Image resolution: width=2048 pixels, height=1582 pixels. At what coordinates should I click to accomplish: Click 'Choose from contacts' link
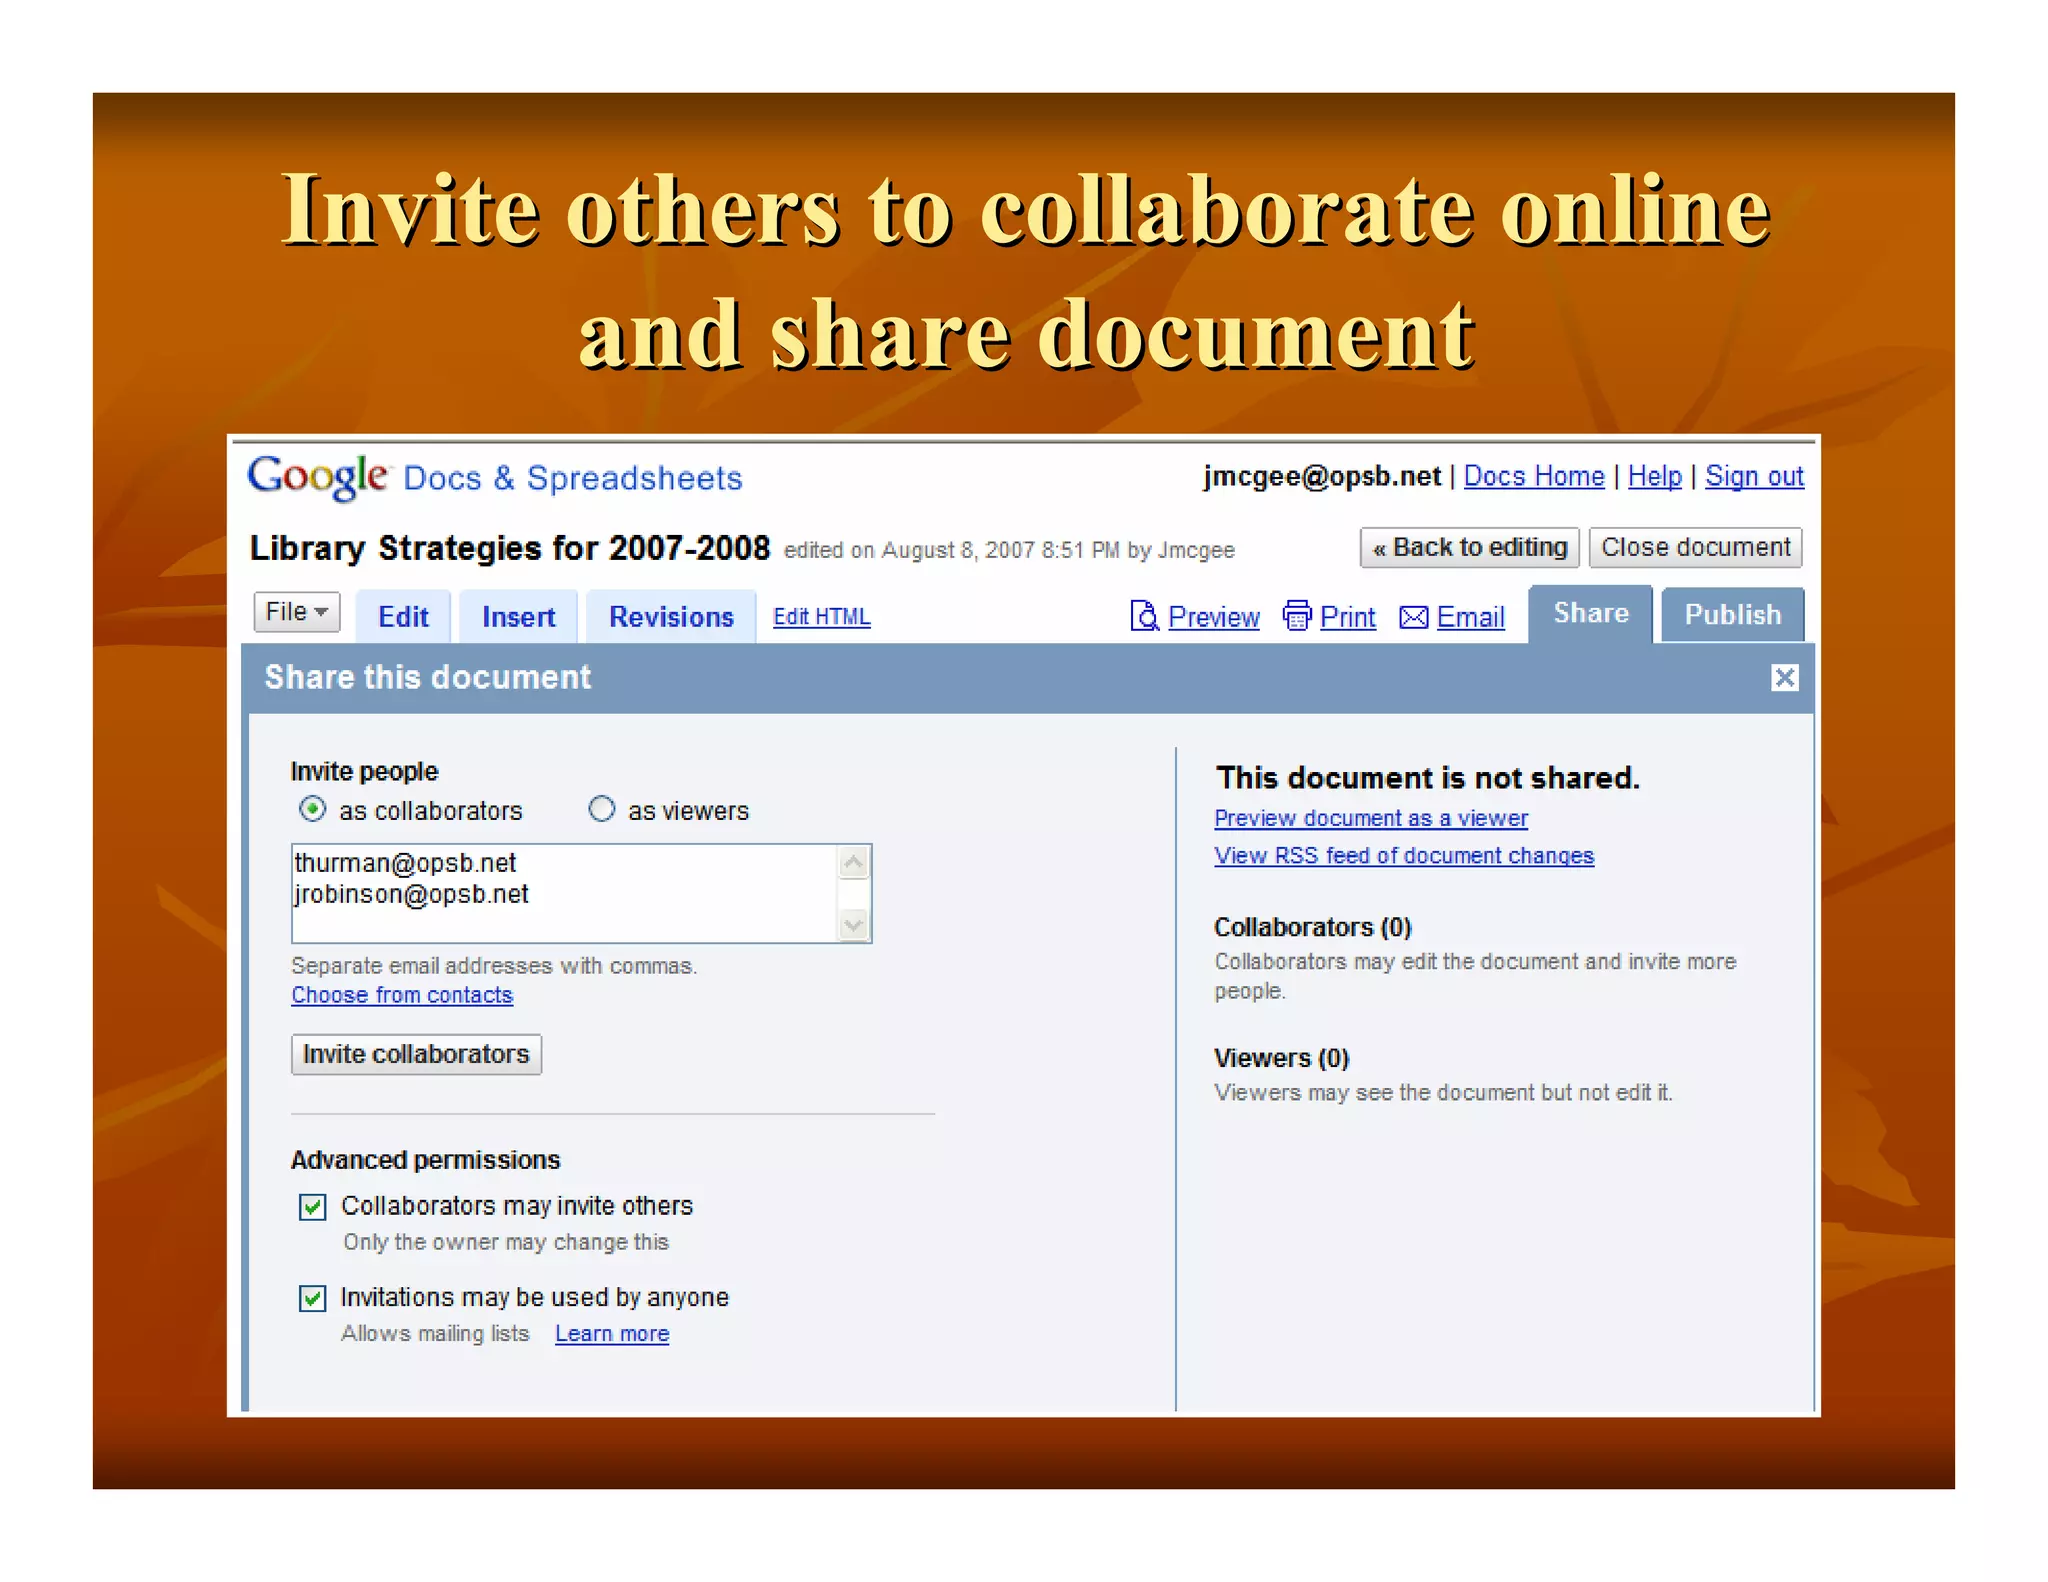click(402, 995)
